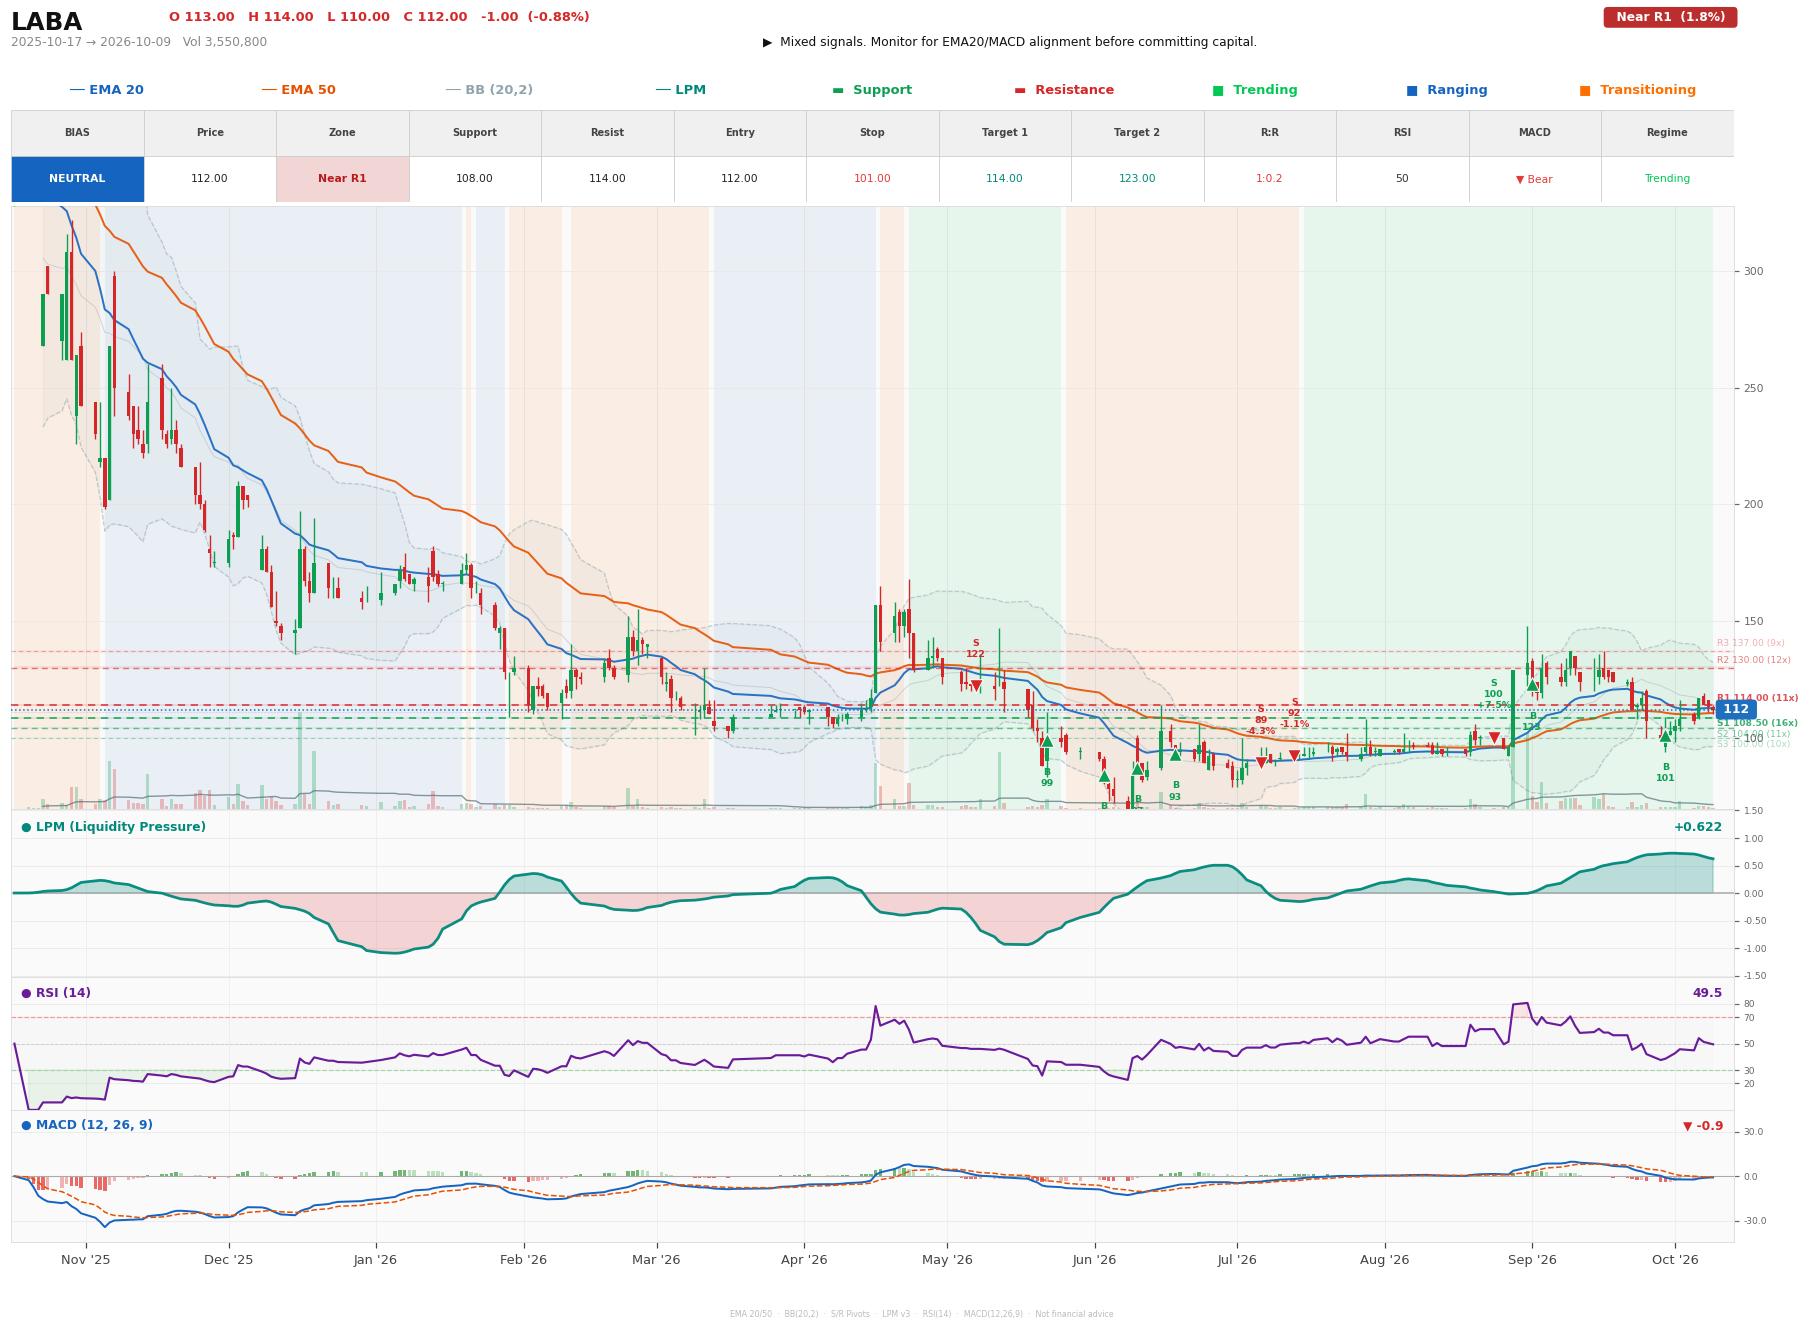The width and height of the screenshot is (1809, 1330).
Task: Click the R:R value 1:0.2
Action: click(1269, 179)
